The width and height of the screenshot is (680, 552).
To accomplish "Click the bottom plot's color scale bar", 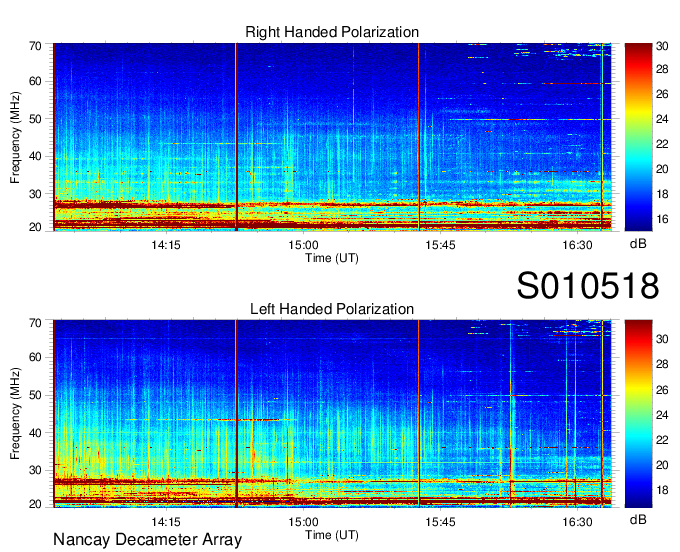I will pos(638,414).
